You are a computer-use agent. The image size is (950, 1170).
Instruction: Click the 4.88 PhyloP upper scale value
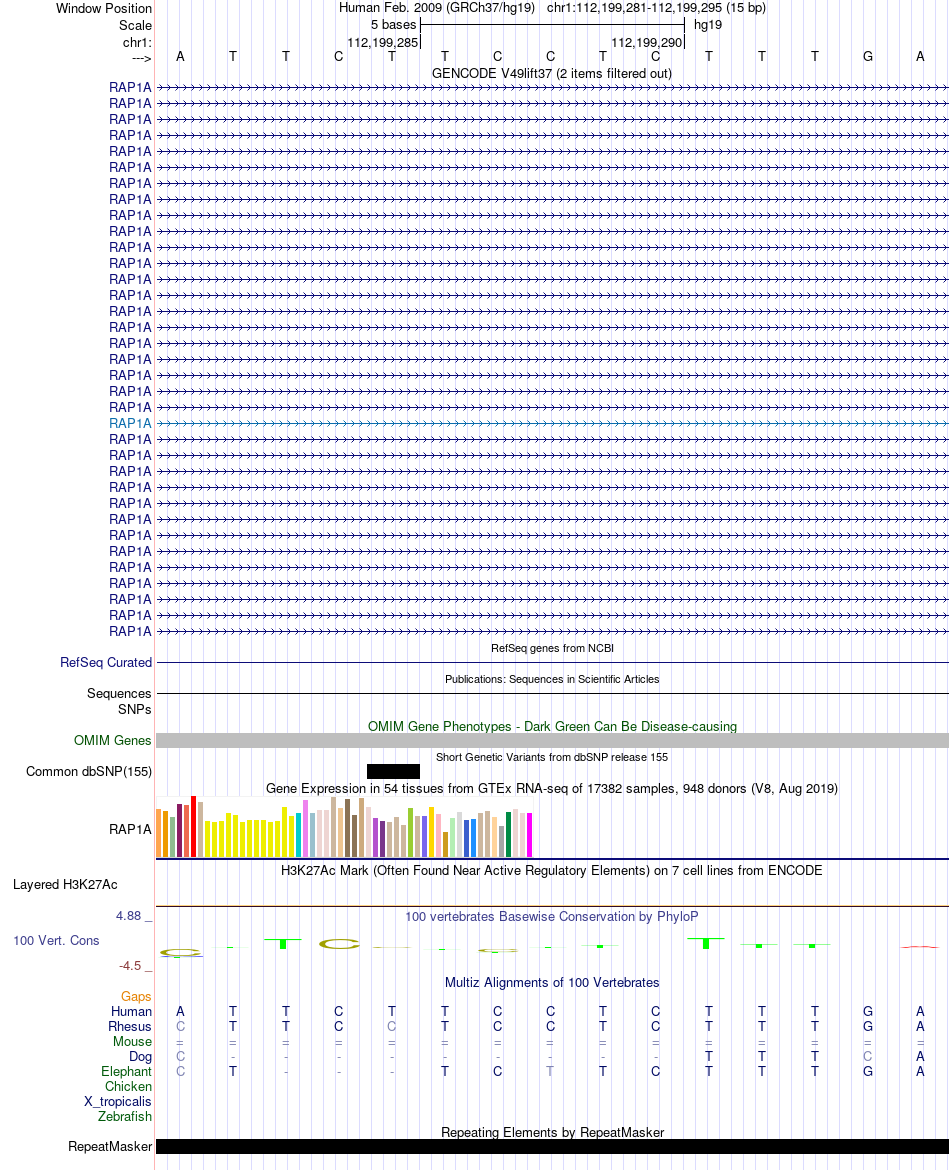(x=128, y=916)
